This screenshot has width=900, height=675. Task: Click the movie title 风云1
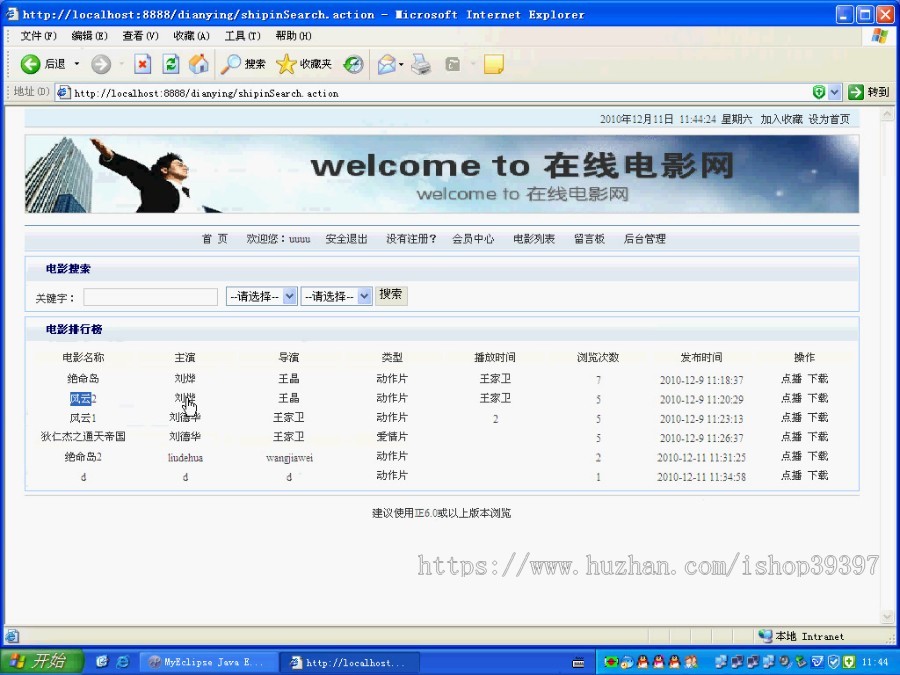(x=83, y=417)
